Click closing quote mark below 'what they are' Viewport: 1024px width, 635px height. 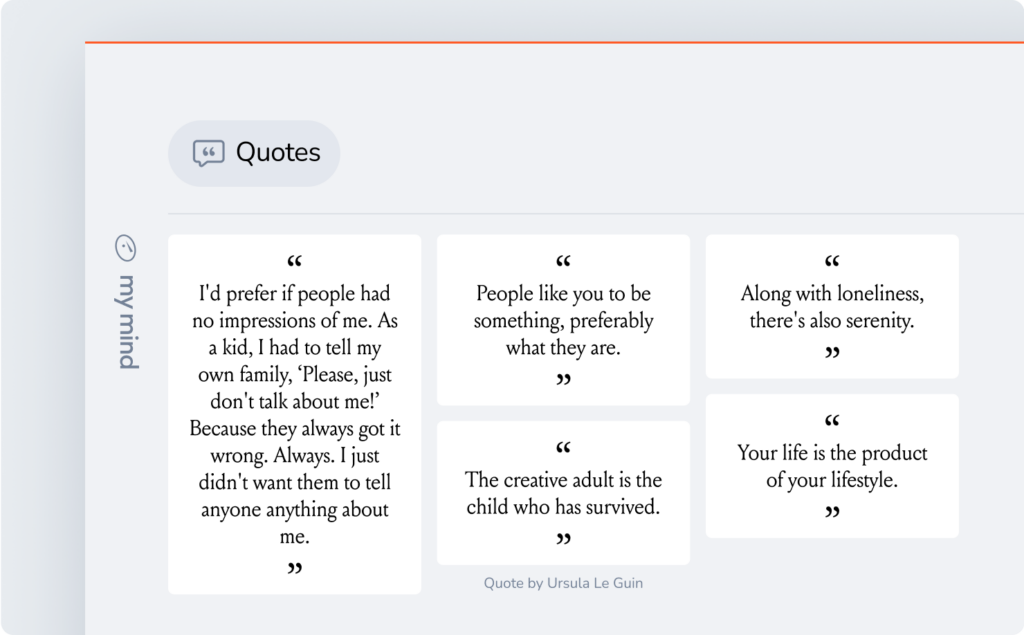[563, 380]
